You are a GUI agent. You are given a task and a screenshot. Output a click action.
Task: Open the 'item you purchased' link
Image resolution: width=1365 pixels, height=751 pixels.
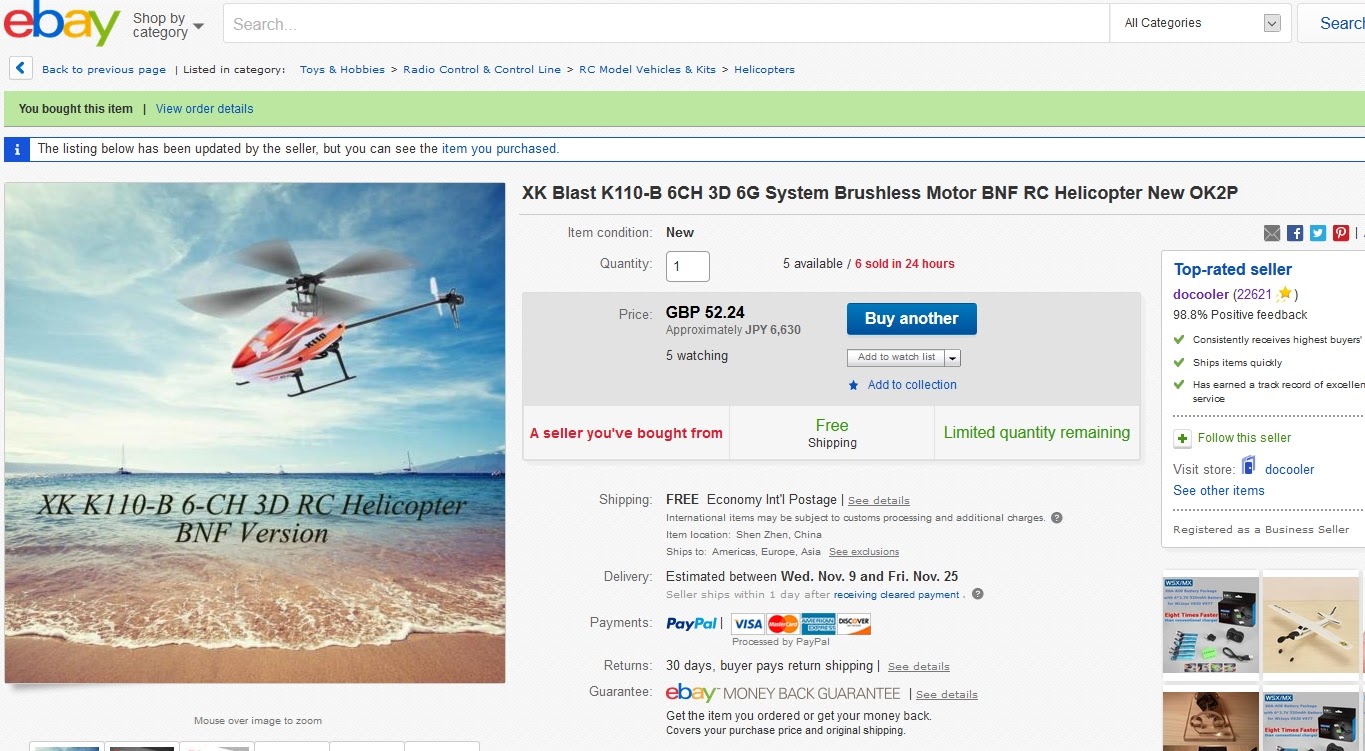click(499, 149)
